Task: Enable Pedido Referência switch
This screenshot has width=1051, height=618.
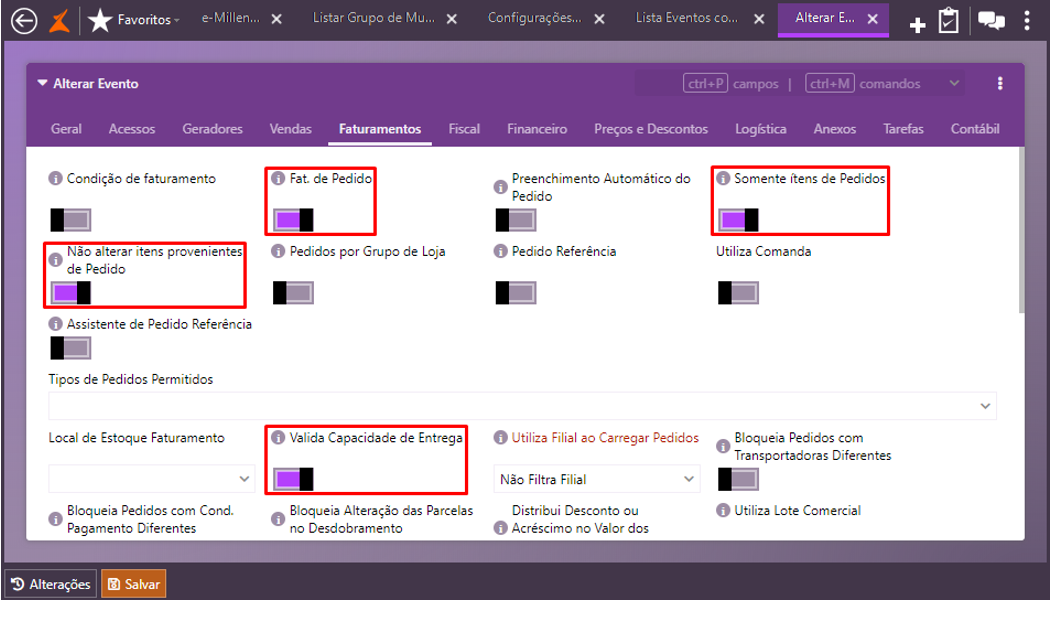Action: [515, 293]
